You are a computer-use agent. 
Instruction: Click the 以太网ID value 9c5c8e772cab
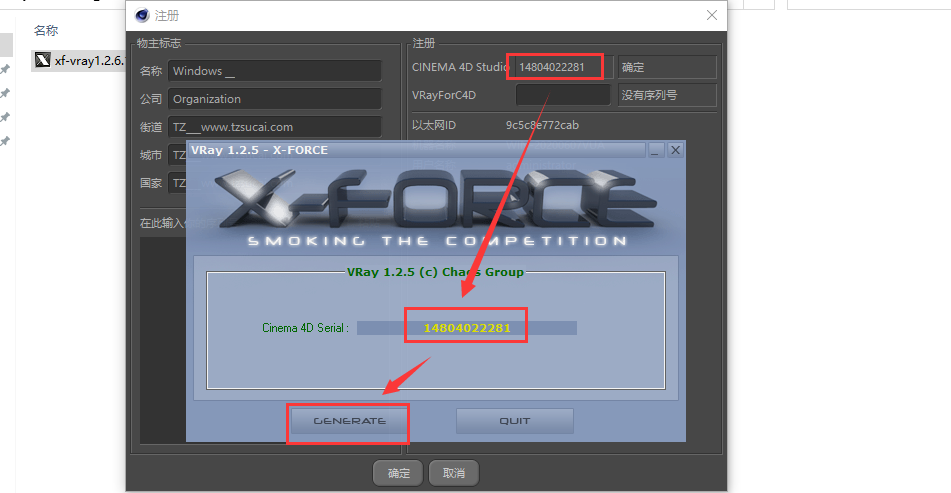[542, 126]
